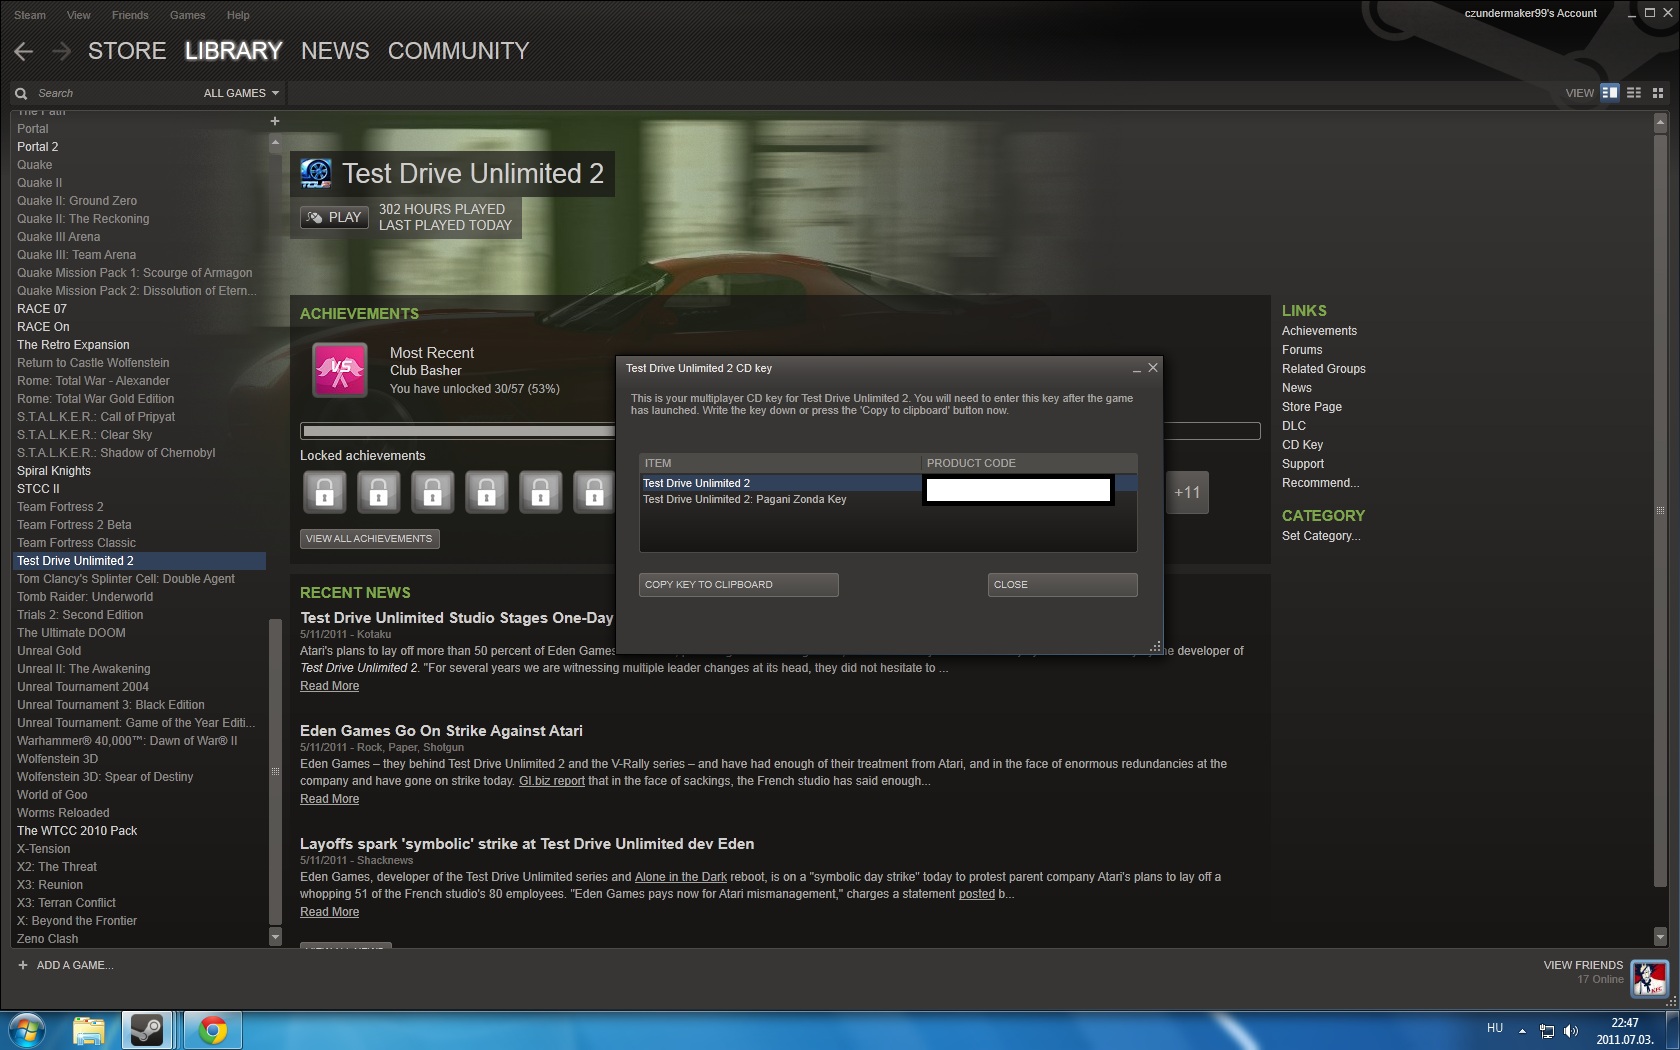Switch to list view mode icon
Viewport: 1680px width, 1050px height.
(x=1634, y=92)
